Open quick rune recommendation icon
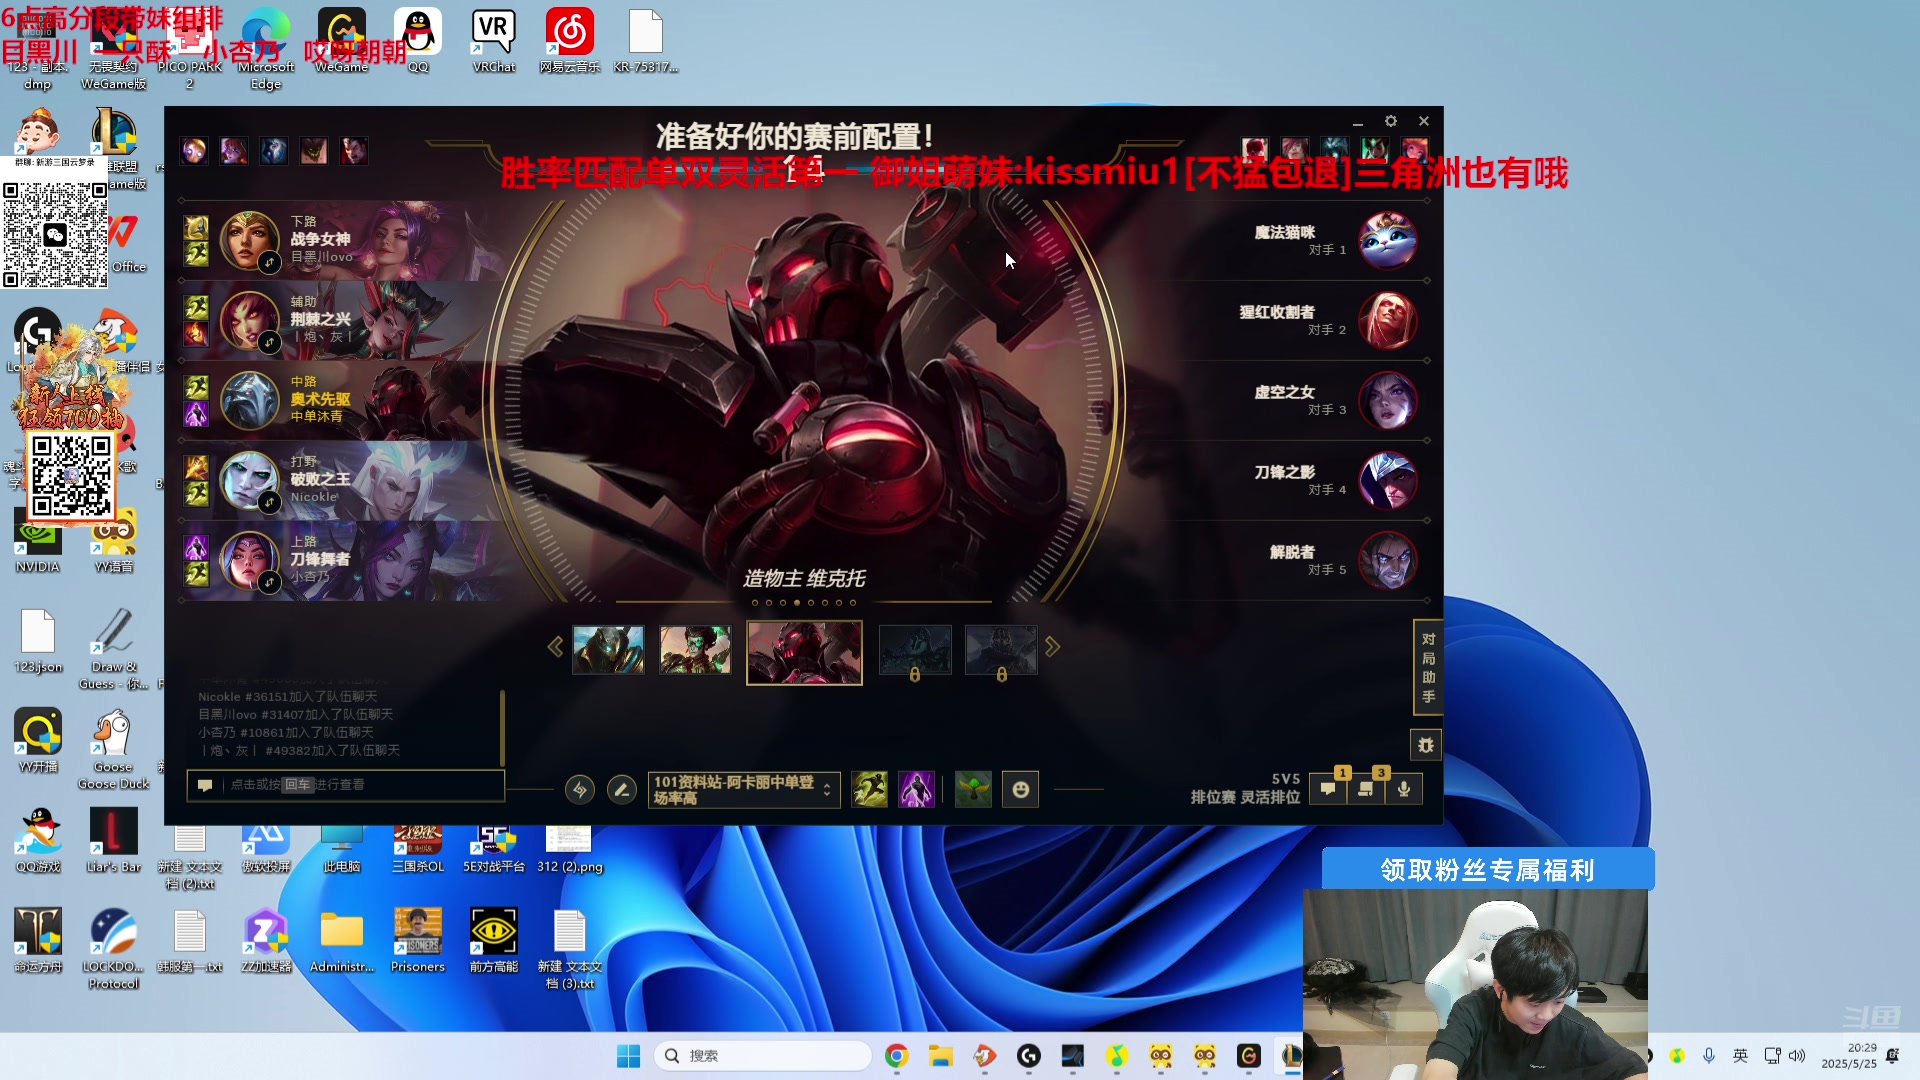Image resolution: width=1920 pixels, height=1080 pixels. click(x=579, y=790)
